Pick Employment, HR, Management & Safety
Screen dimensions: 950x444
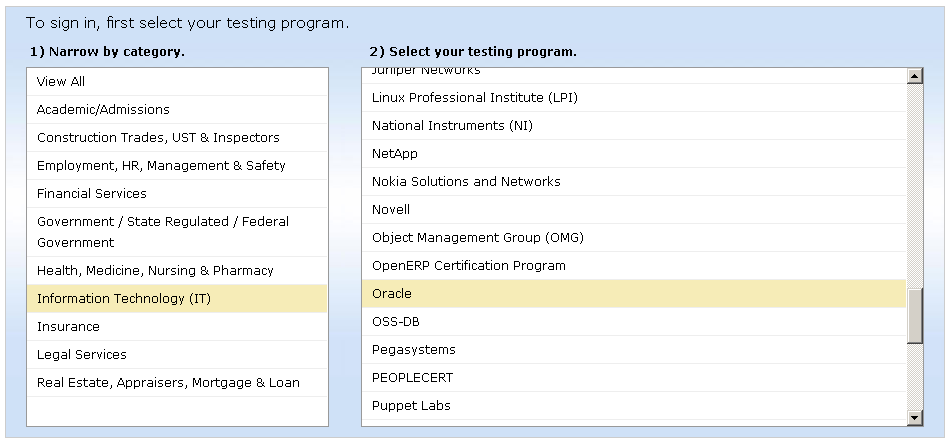click(161, 166)
